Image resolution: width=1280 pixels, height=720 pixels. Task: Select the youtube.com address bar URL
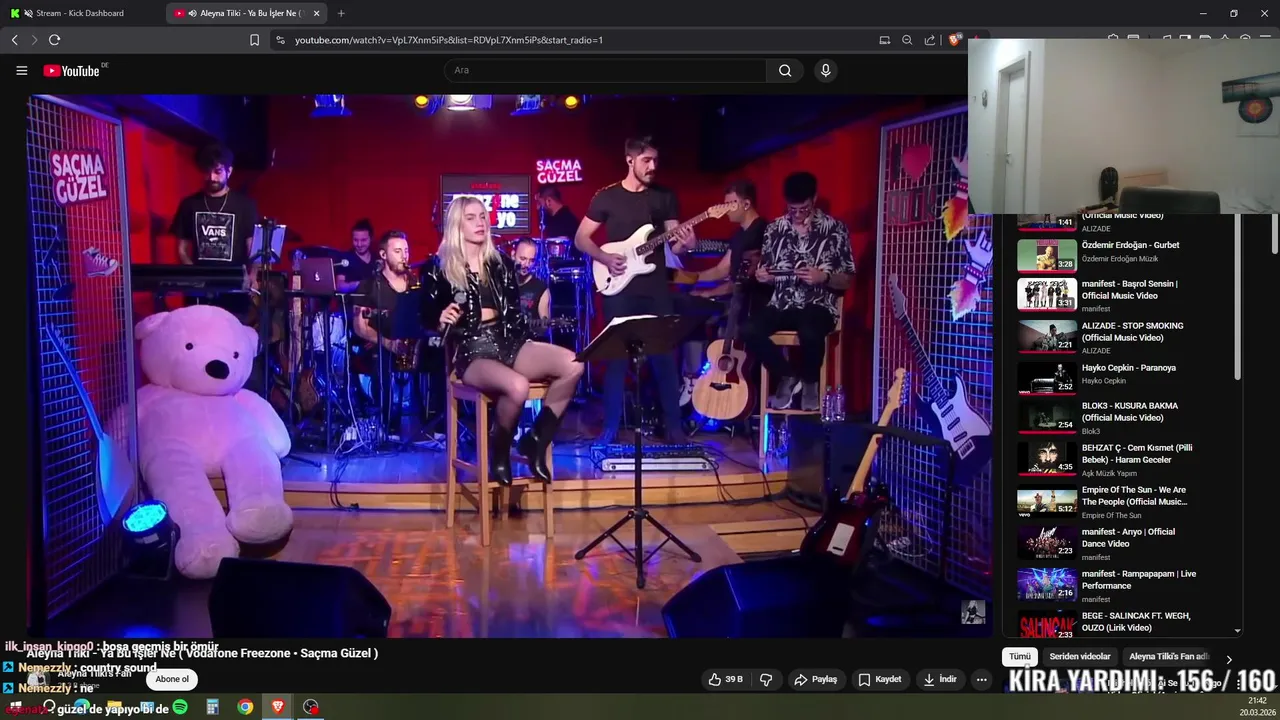[449, 40]
